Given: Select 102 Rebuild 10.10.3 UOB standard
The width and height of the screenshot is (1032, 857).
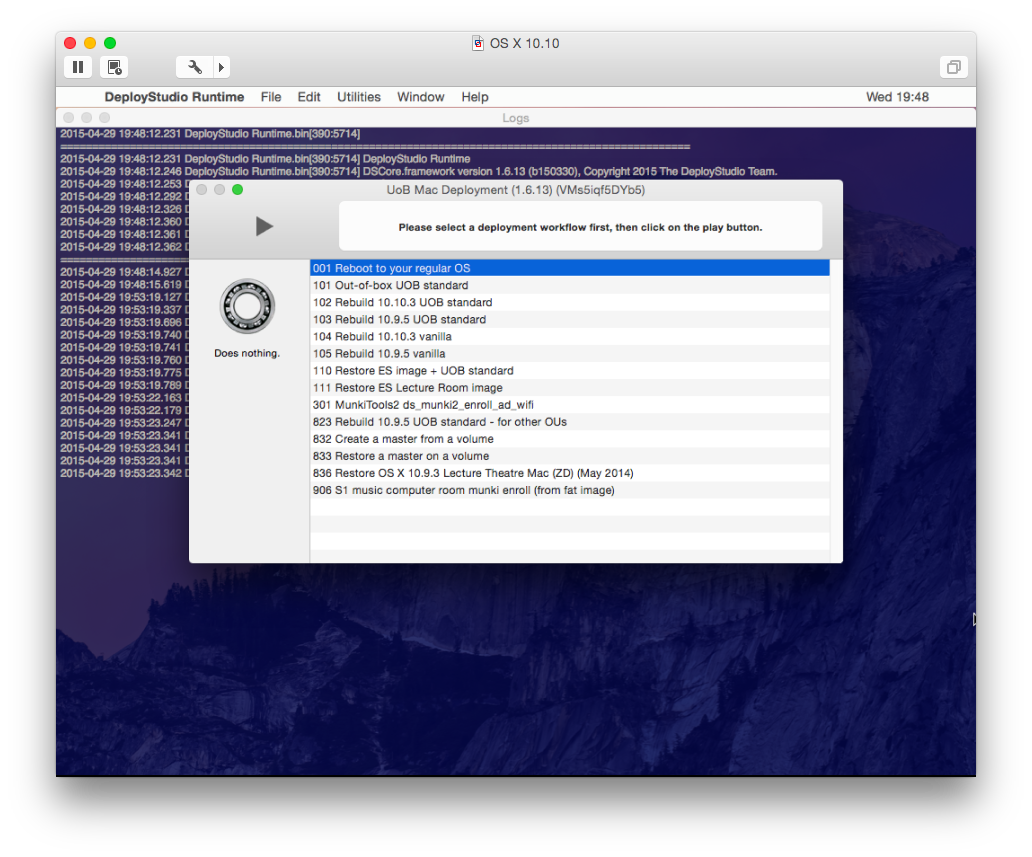Looking at the screenshot, I should pos(570,302).
